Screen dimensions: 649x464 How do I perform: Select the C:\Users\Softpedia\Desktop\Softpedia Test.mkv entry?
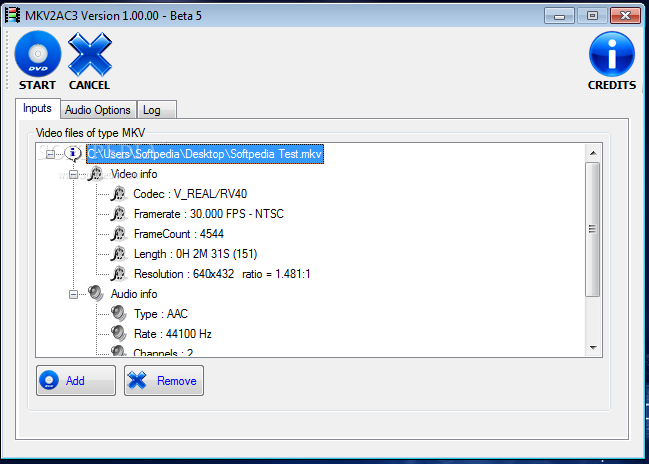(205, 154)
